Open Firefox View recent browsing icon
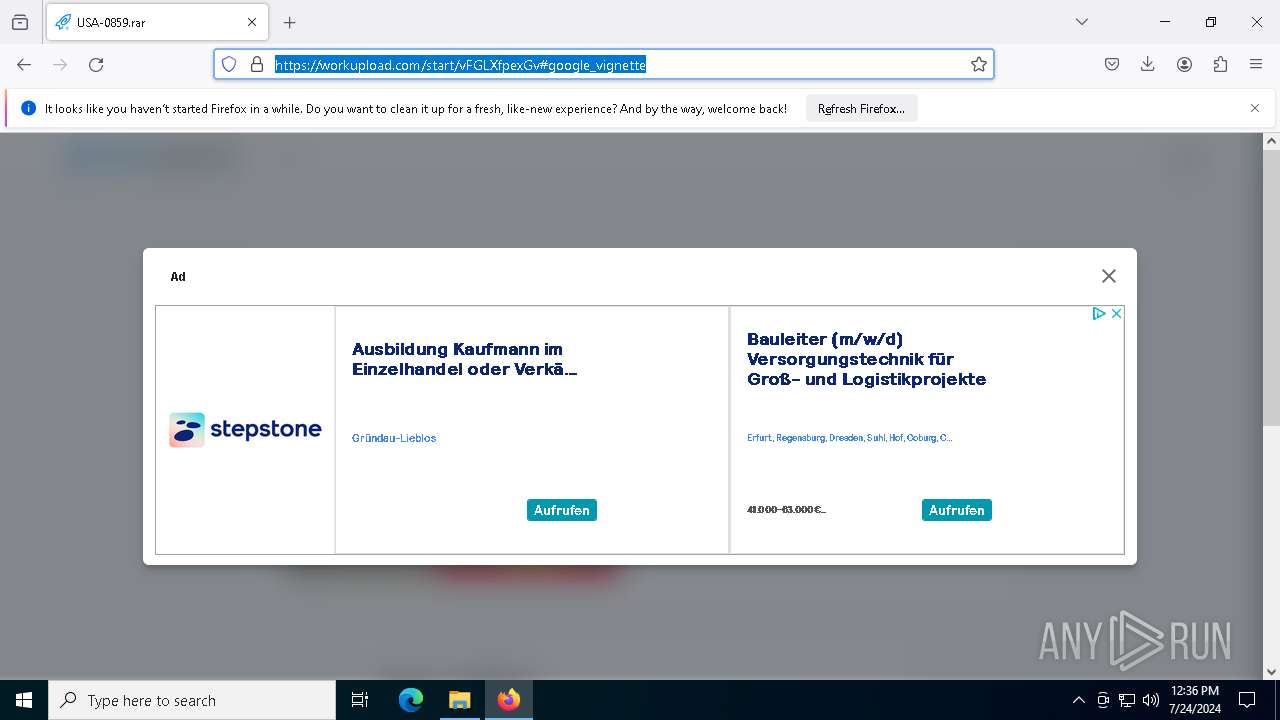Image resolution: width=1280 pixels, height=720 pixels. 20,22
